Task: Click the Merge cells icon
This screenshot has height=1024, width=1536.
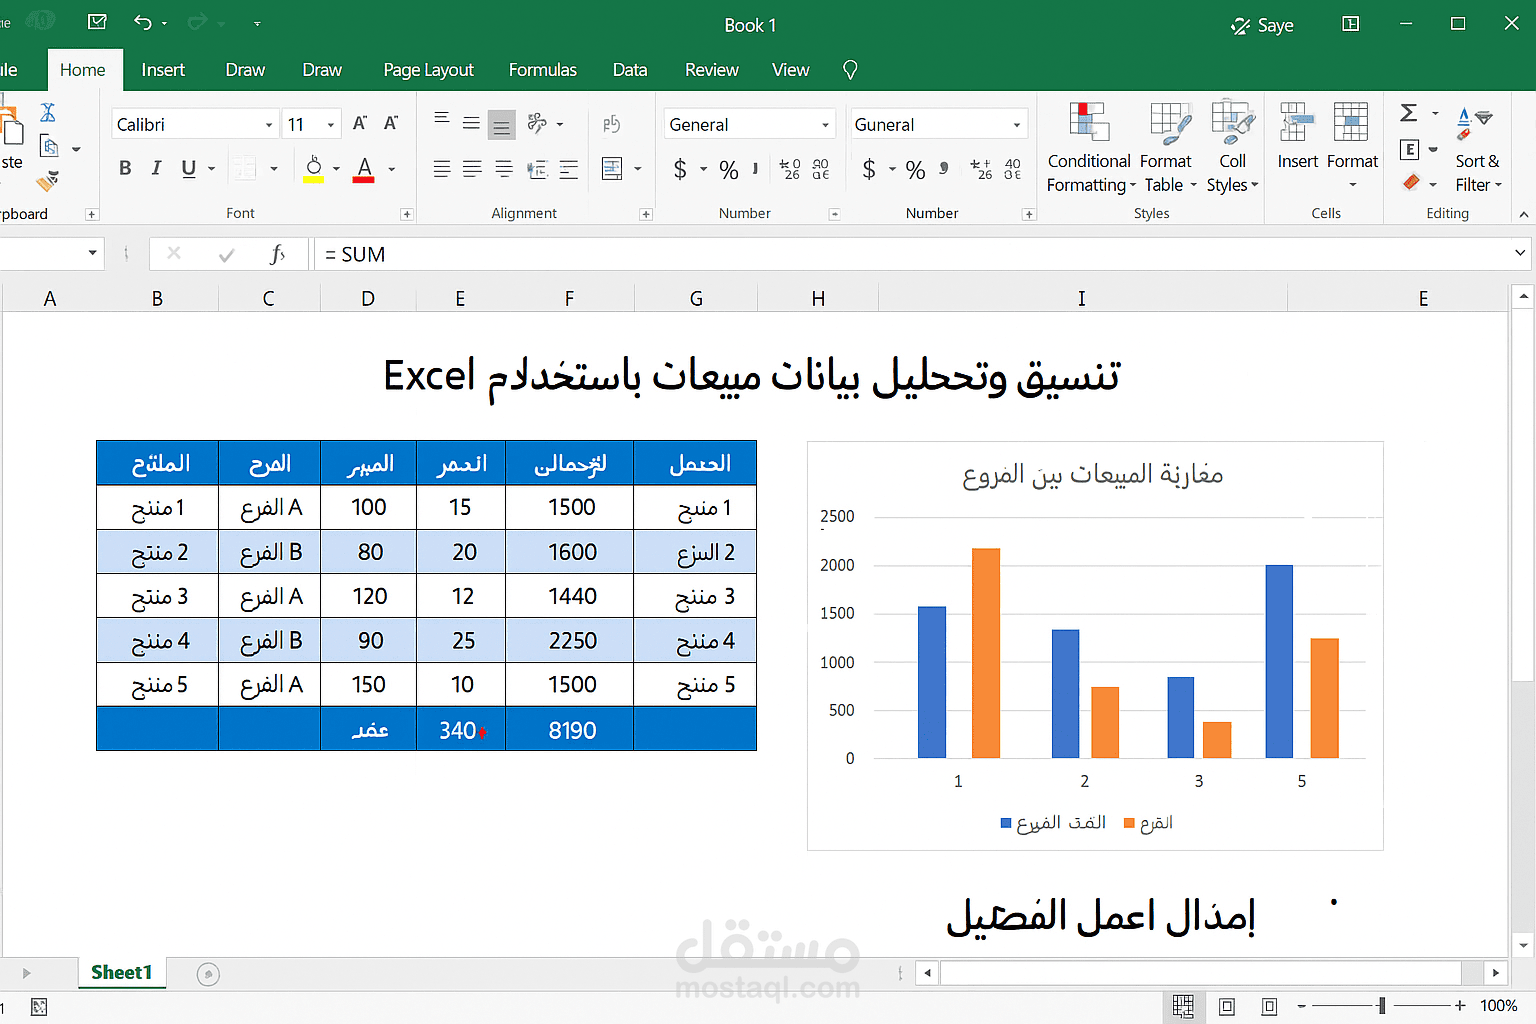Action: [x=612, y=168]
